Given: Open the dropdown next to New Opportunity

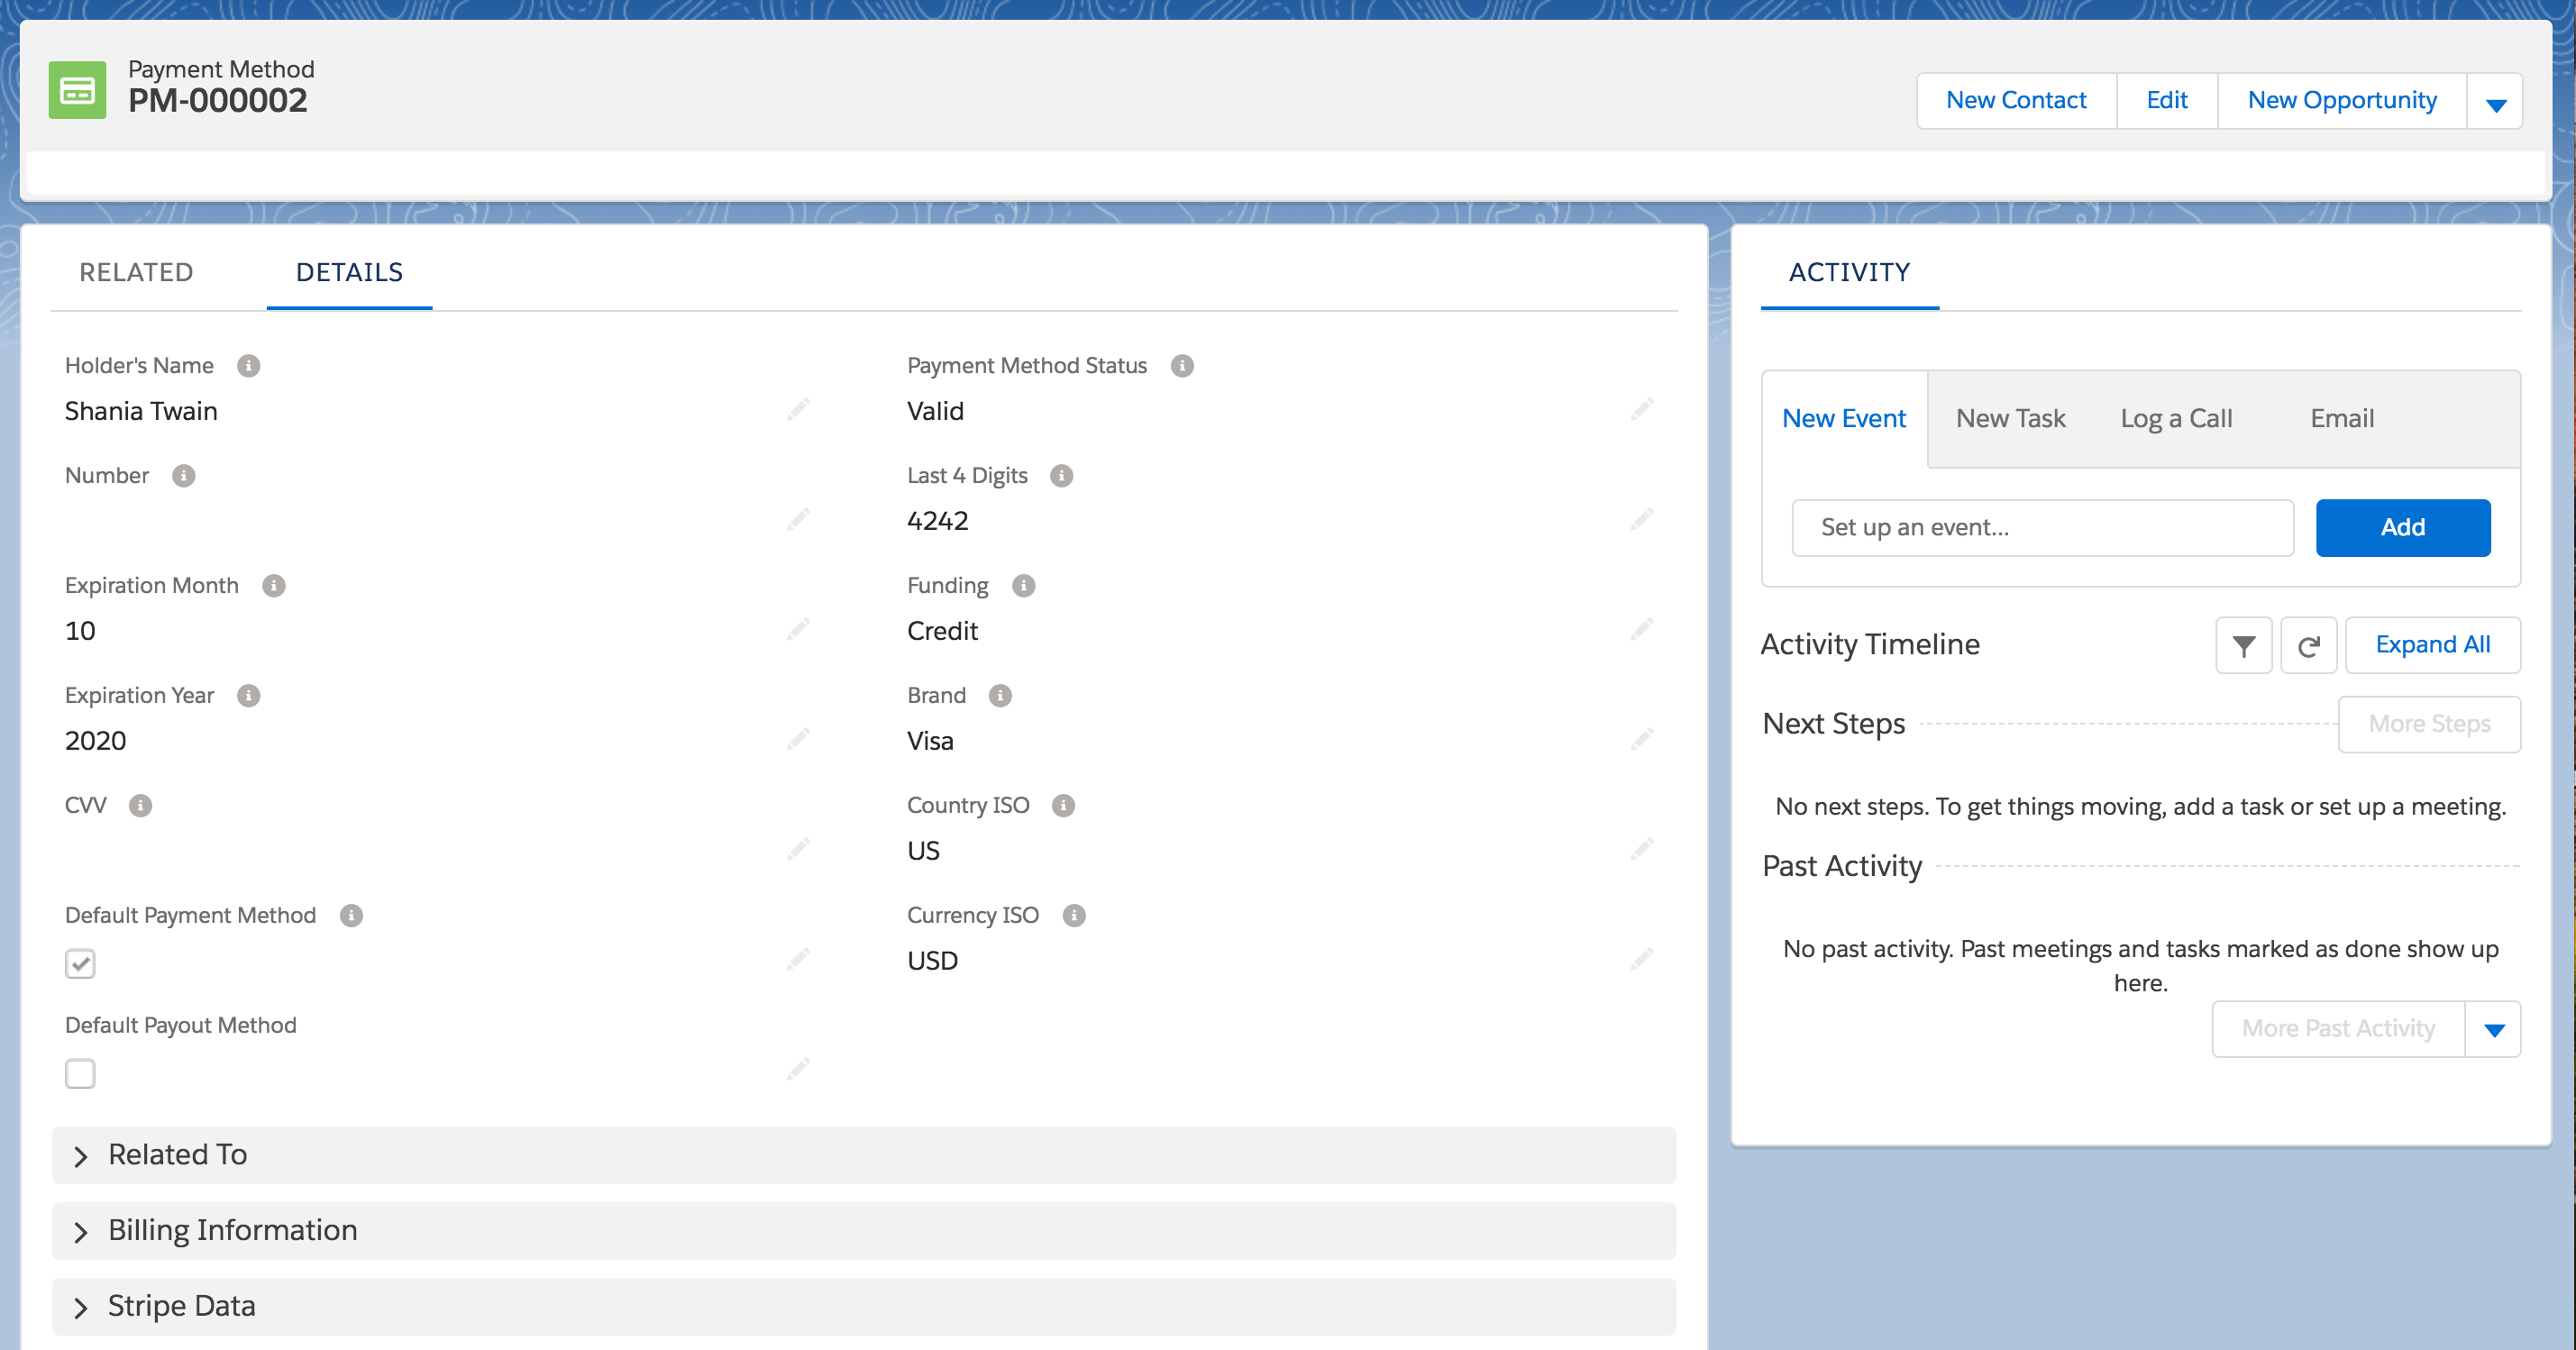Looking at the screenshot, I should (2494, 100).
